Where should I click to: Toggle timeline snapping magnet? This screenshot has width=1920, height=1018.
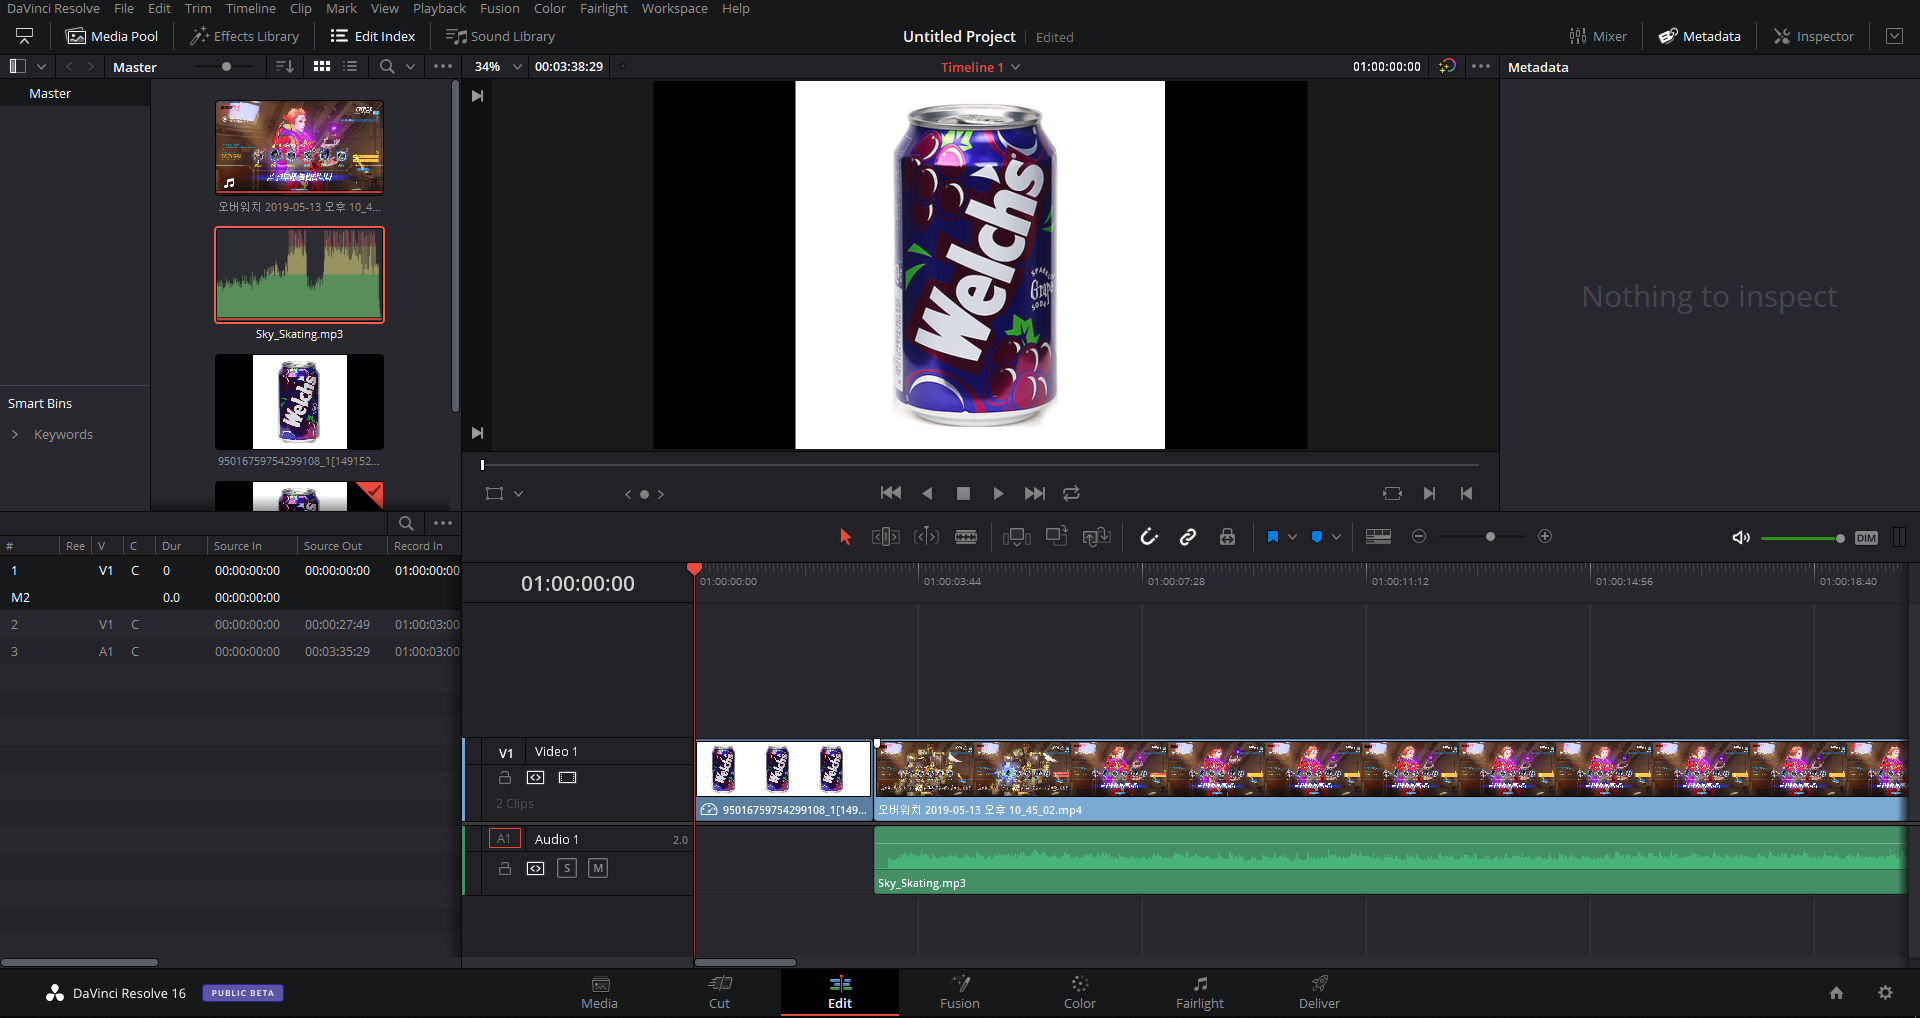1149,537
